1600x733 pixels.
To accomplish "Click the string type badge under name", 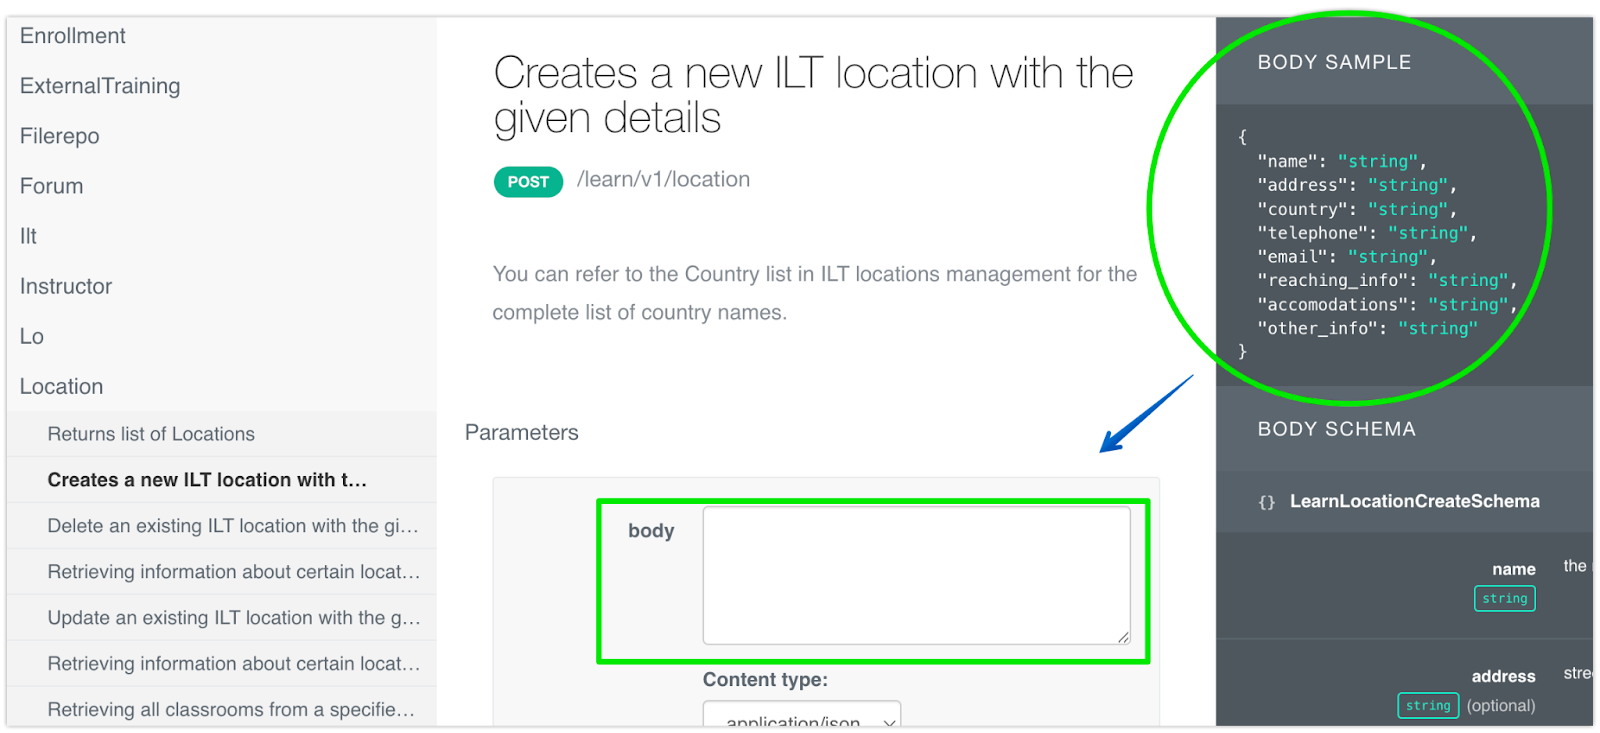I will 1504,598.
